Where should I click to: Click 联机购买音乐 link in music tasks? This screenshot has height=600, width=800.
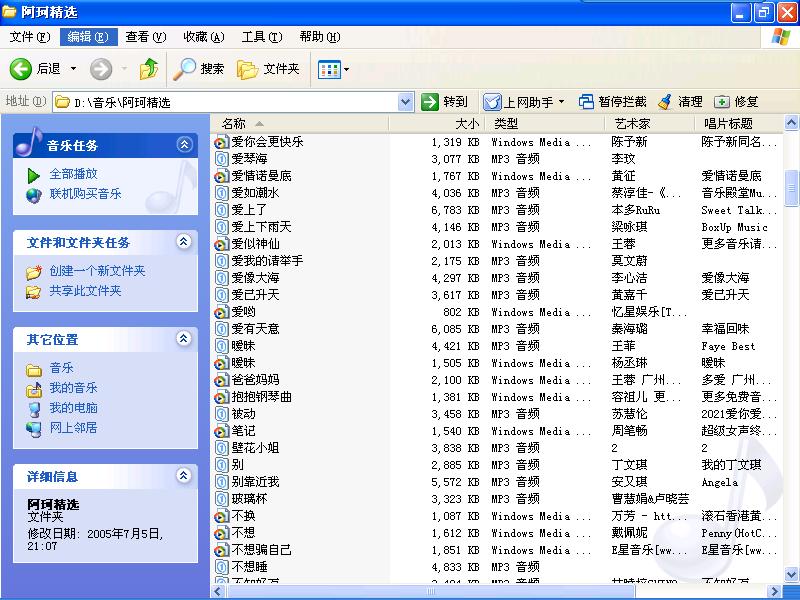85,194
